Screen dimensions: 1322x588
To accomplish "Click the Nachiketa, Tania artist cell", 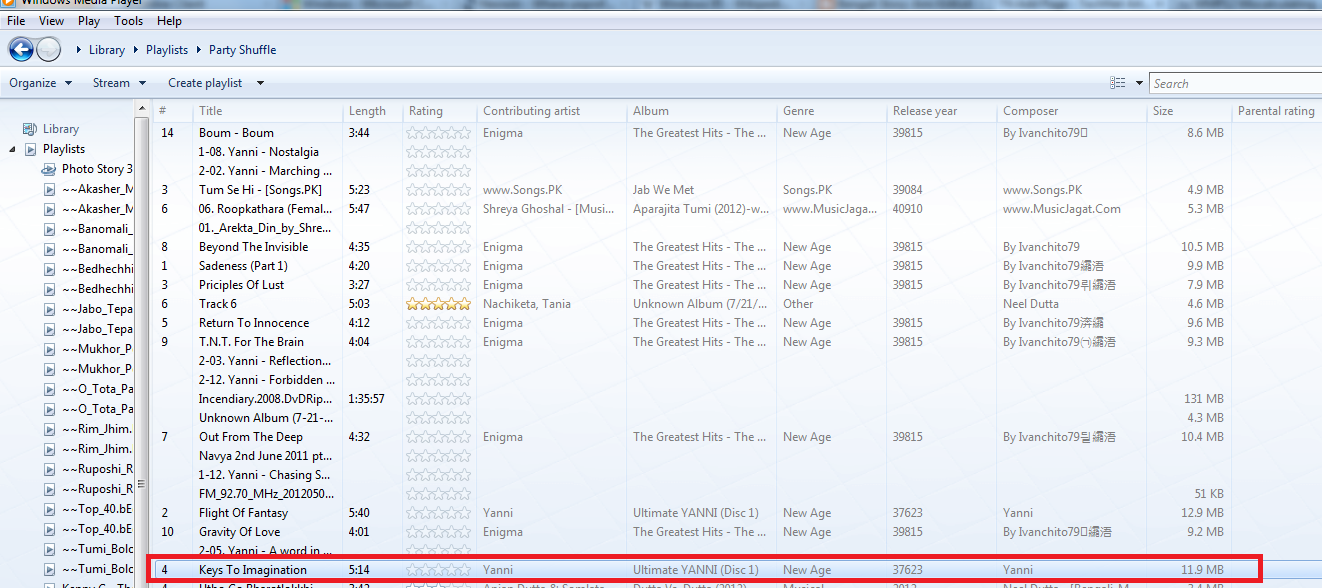I will pos(527,304).
